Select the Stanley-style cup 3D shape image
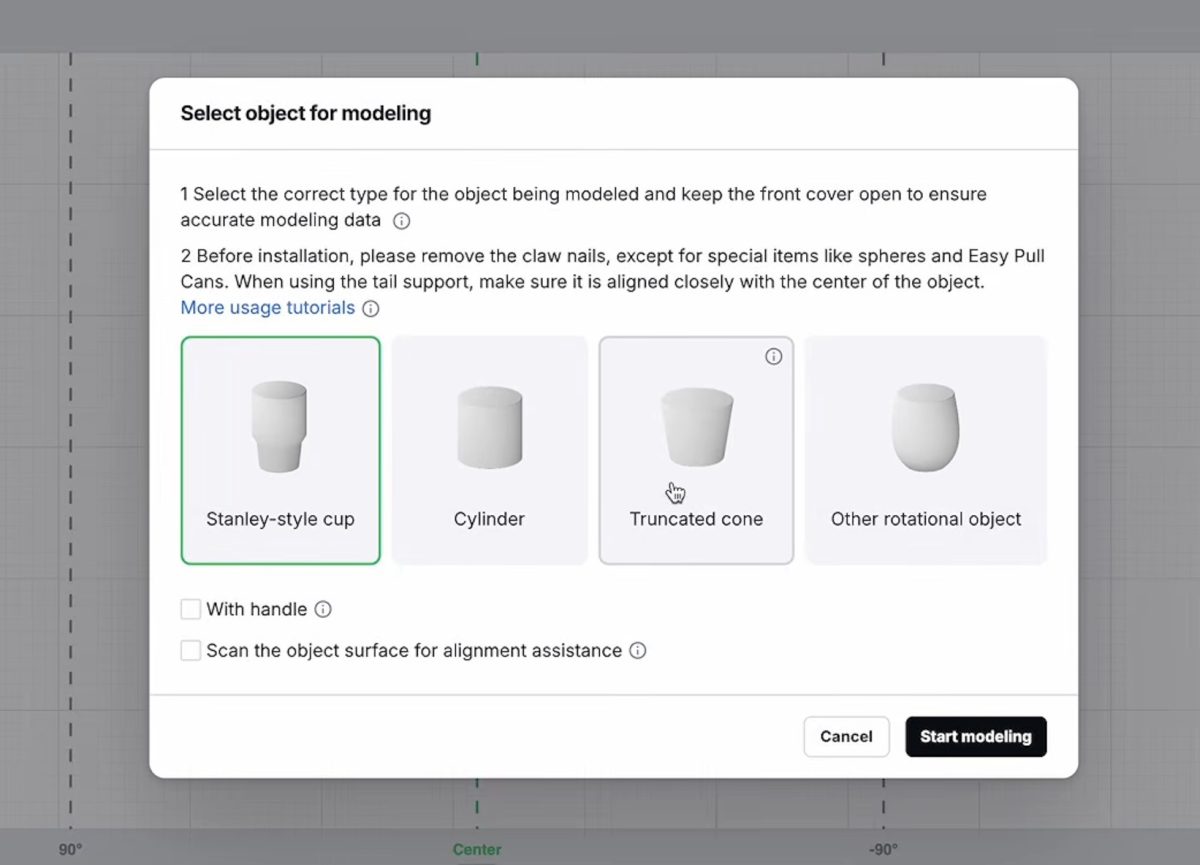 pyautogui.click(x=280, y=426)
